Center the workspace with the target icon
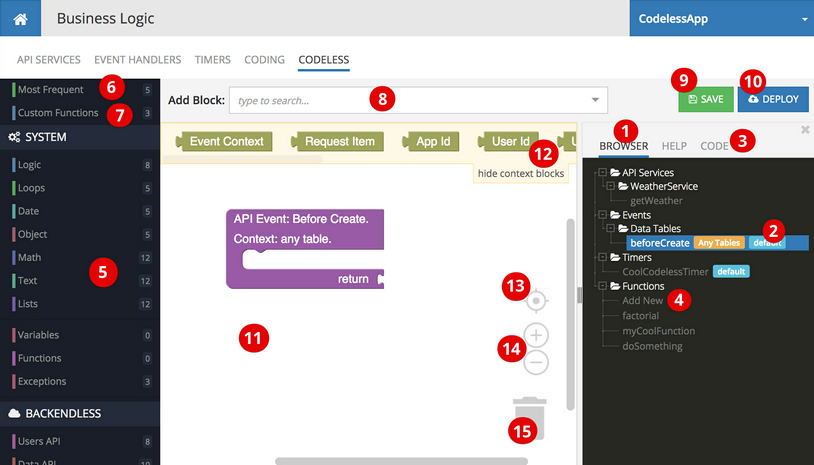 (x=536, y=300)
